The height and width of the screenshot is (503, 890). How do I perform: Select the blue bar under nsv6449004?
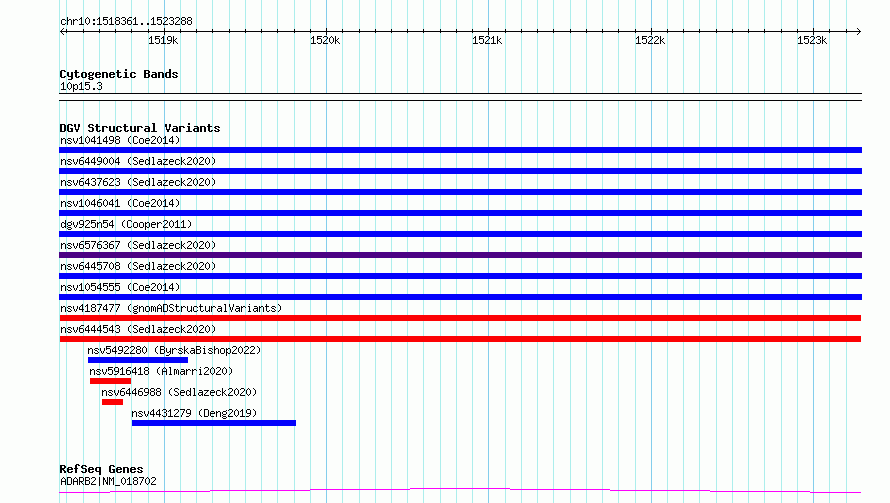coord(460,171)
